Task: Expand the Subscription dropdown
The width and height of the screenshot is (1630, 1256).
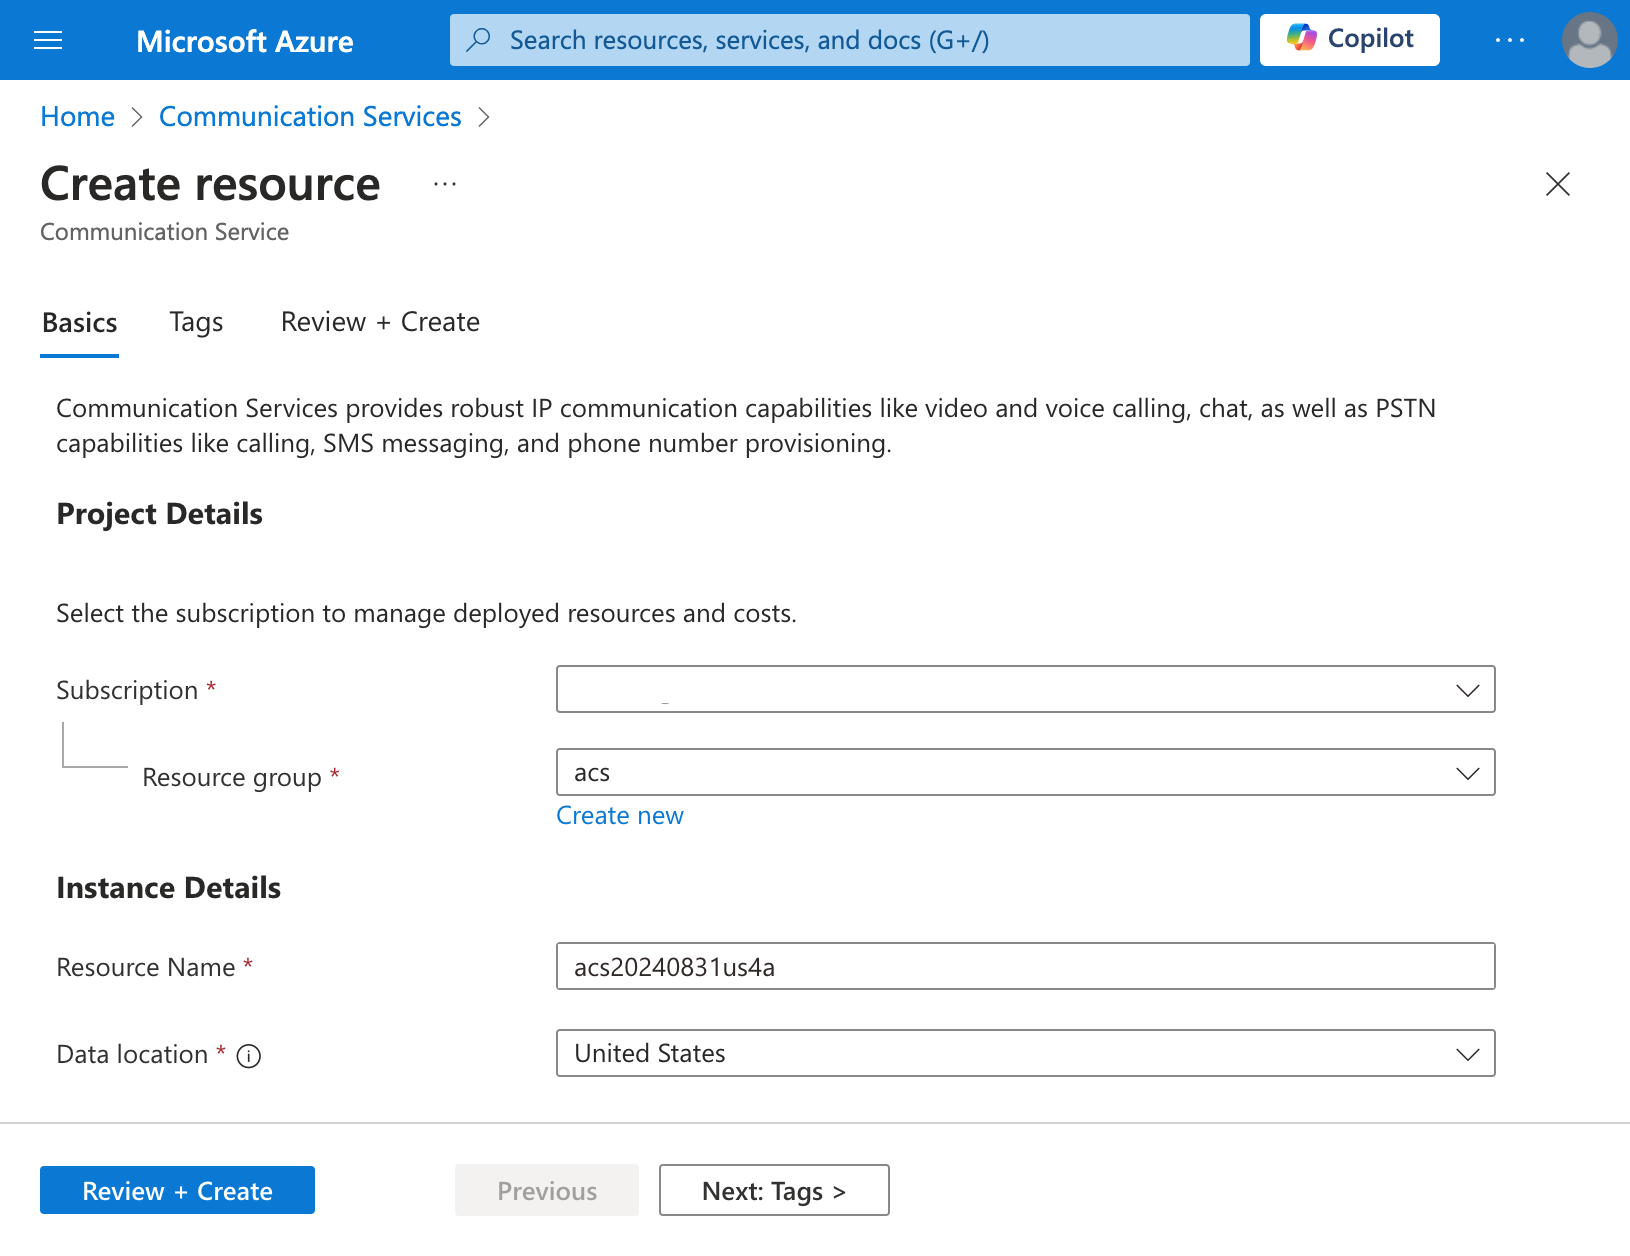Action: [x=1025, y=689]
